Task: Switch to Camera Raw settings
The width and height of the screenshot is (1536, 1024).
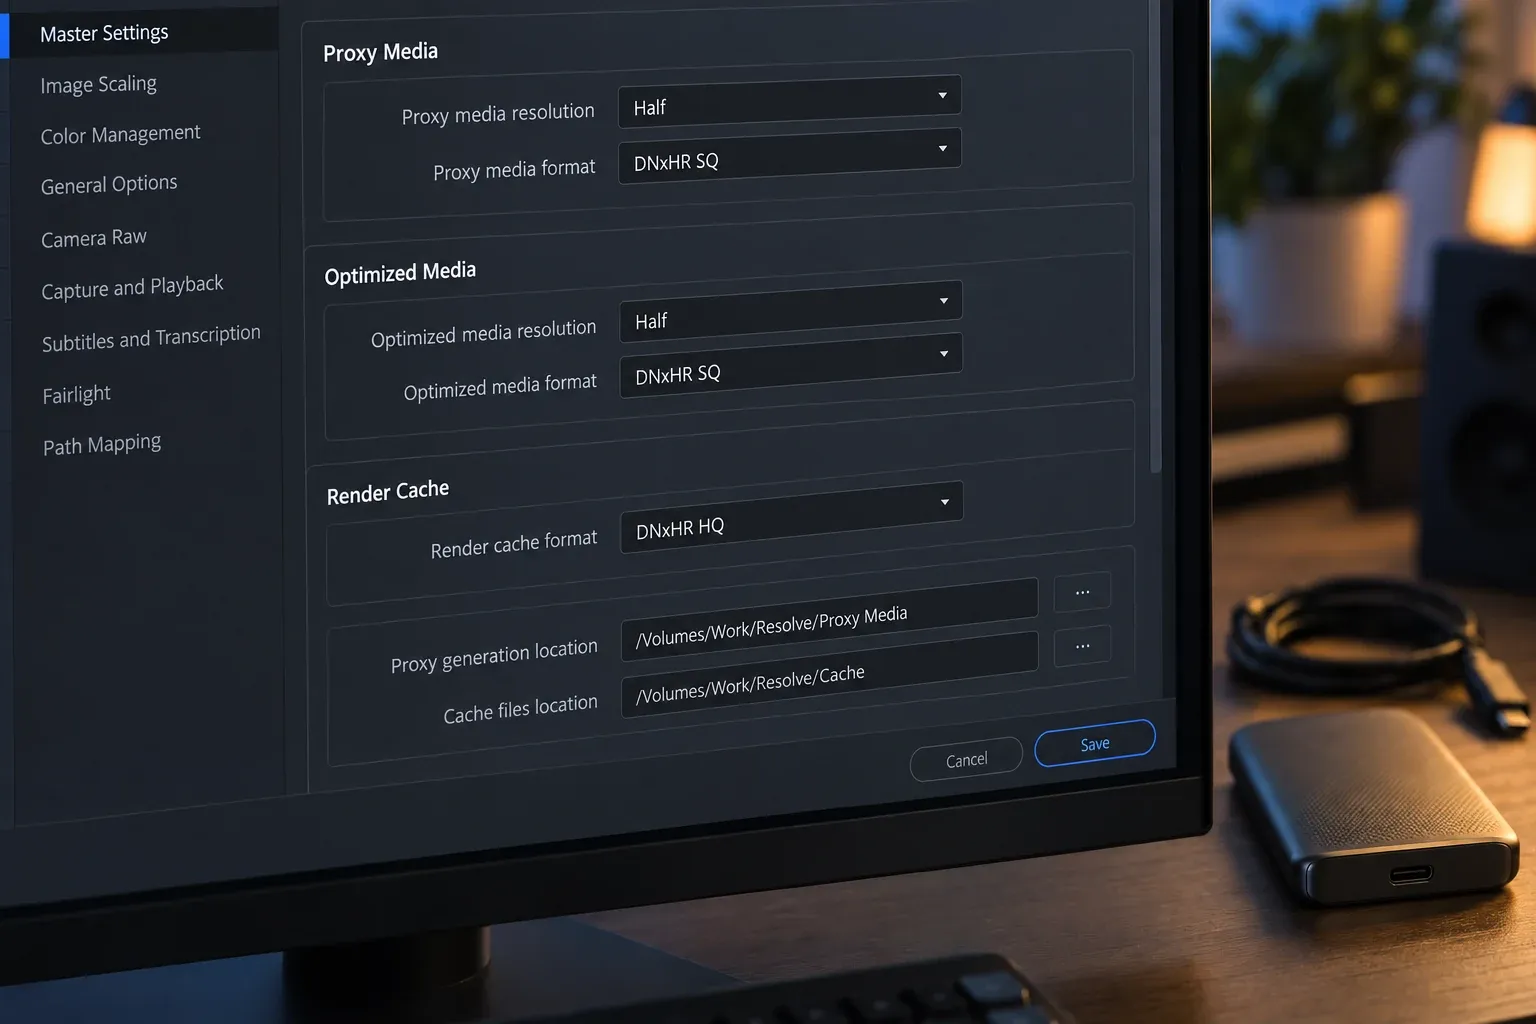Action: click(x=94, y=238)
